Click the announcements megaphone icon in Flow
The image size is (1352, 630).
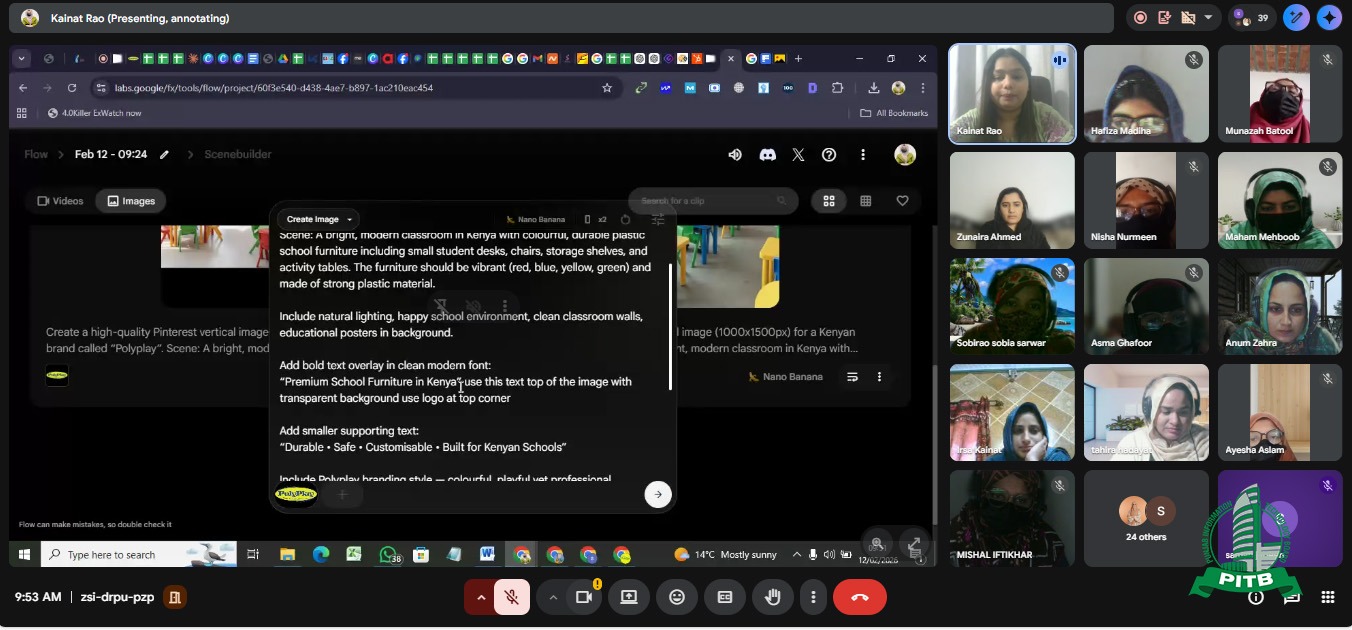click(x=735, y=155)
